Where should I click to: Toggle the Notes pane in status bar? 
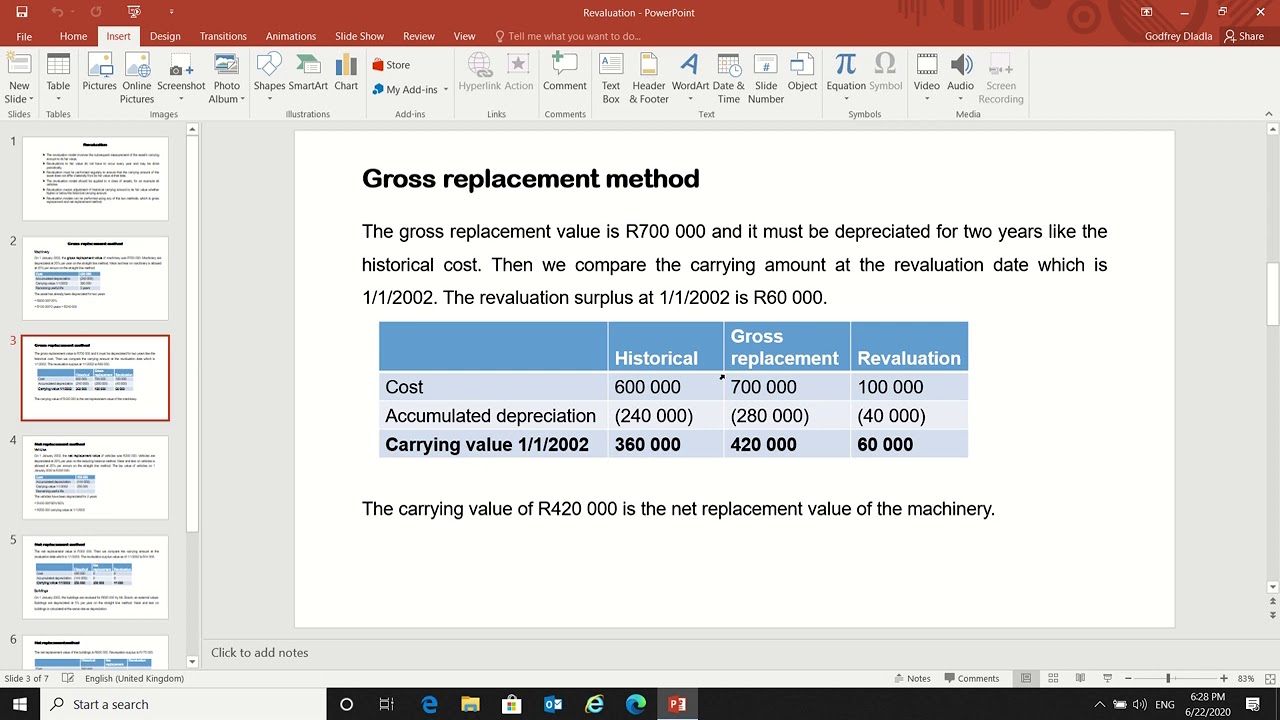[910, 678]
